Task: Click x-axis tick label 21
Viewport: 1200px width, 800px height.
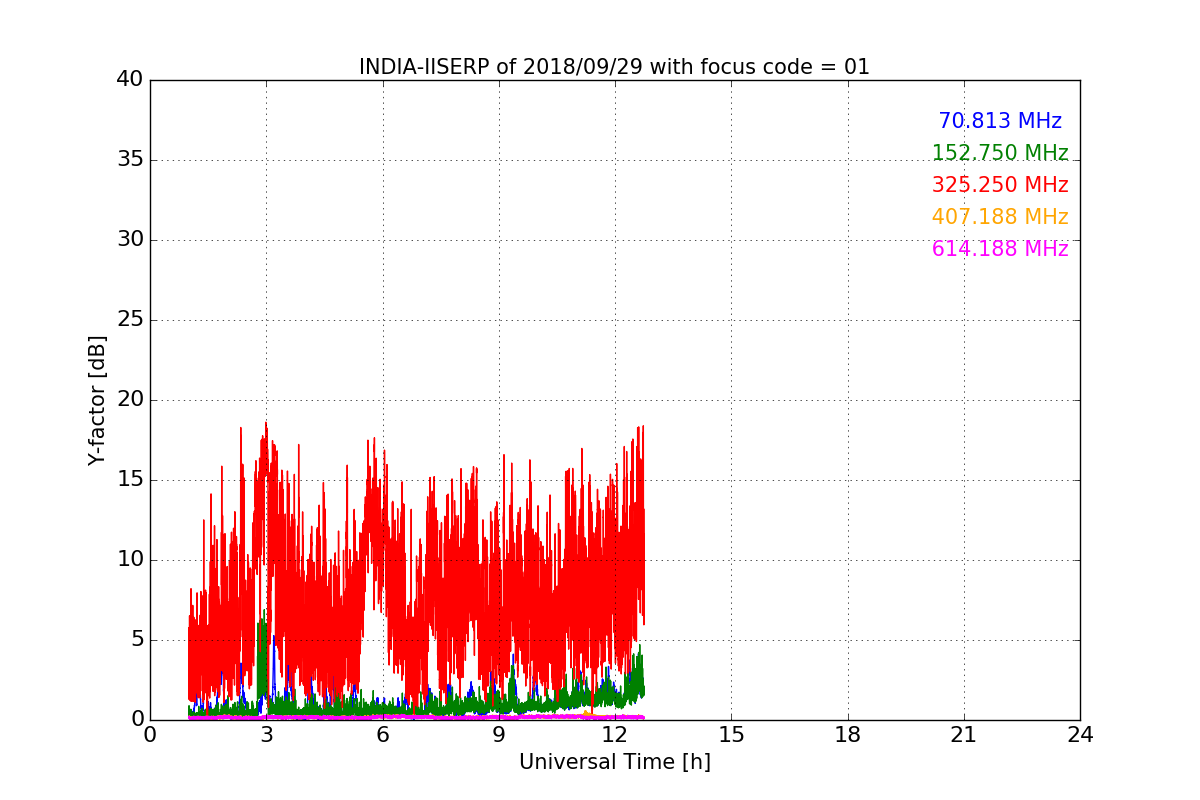Action: (964, 735)
